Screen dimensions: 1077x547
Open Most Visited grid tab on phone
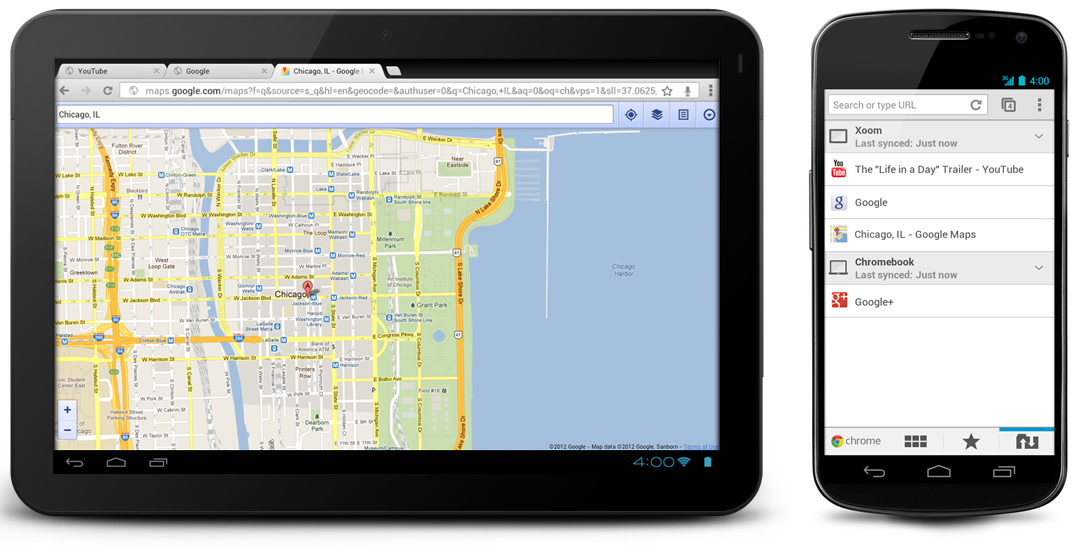[915, 441]
